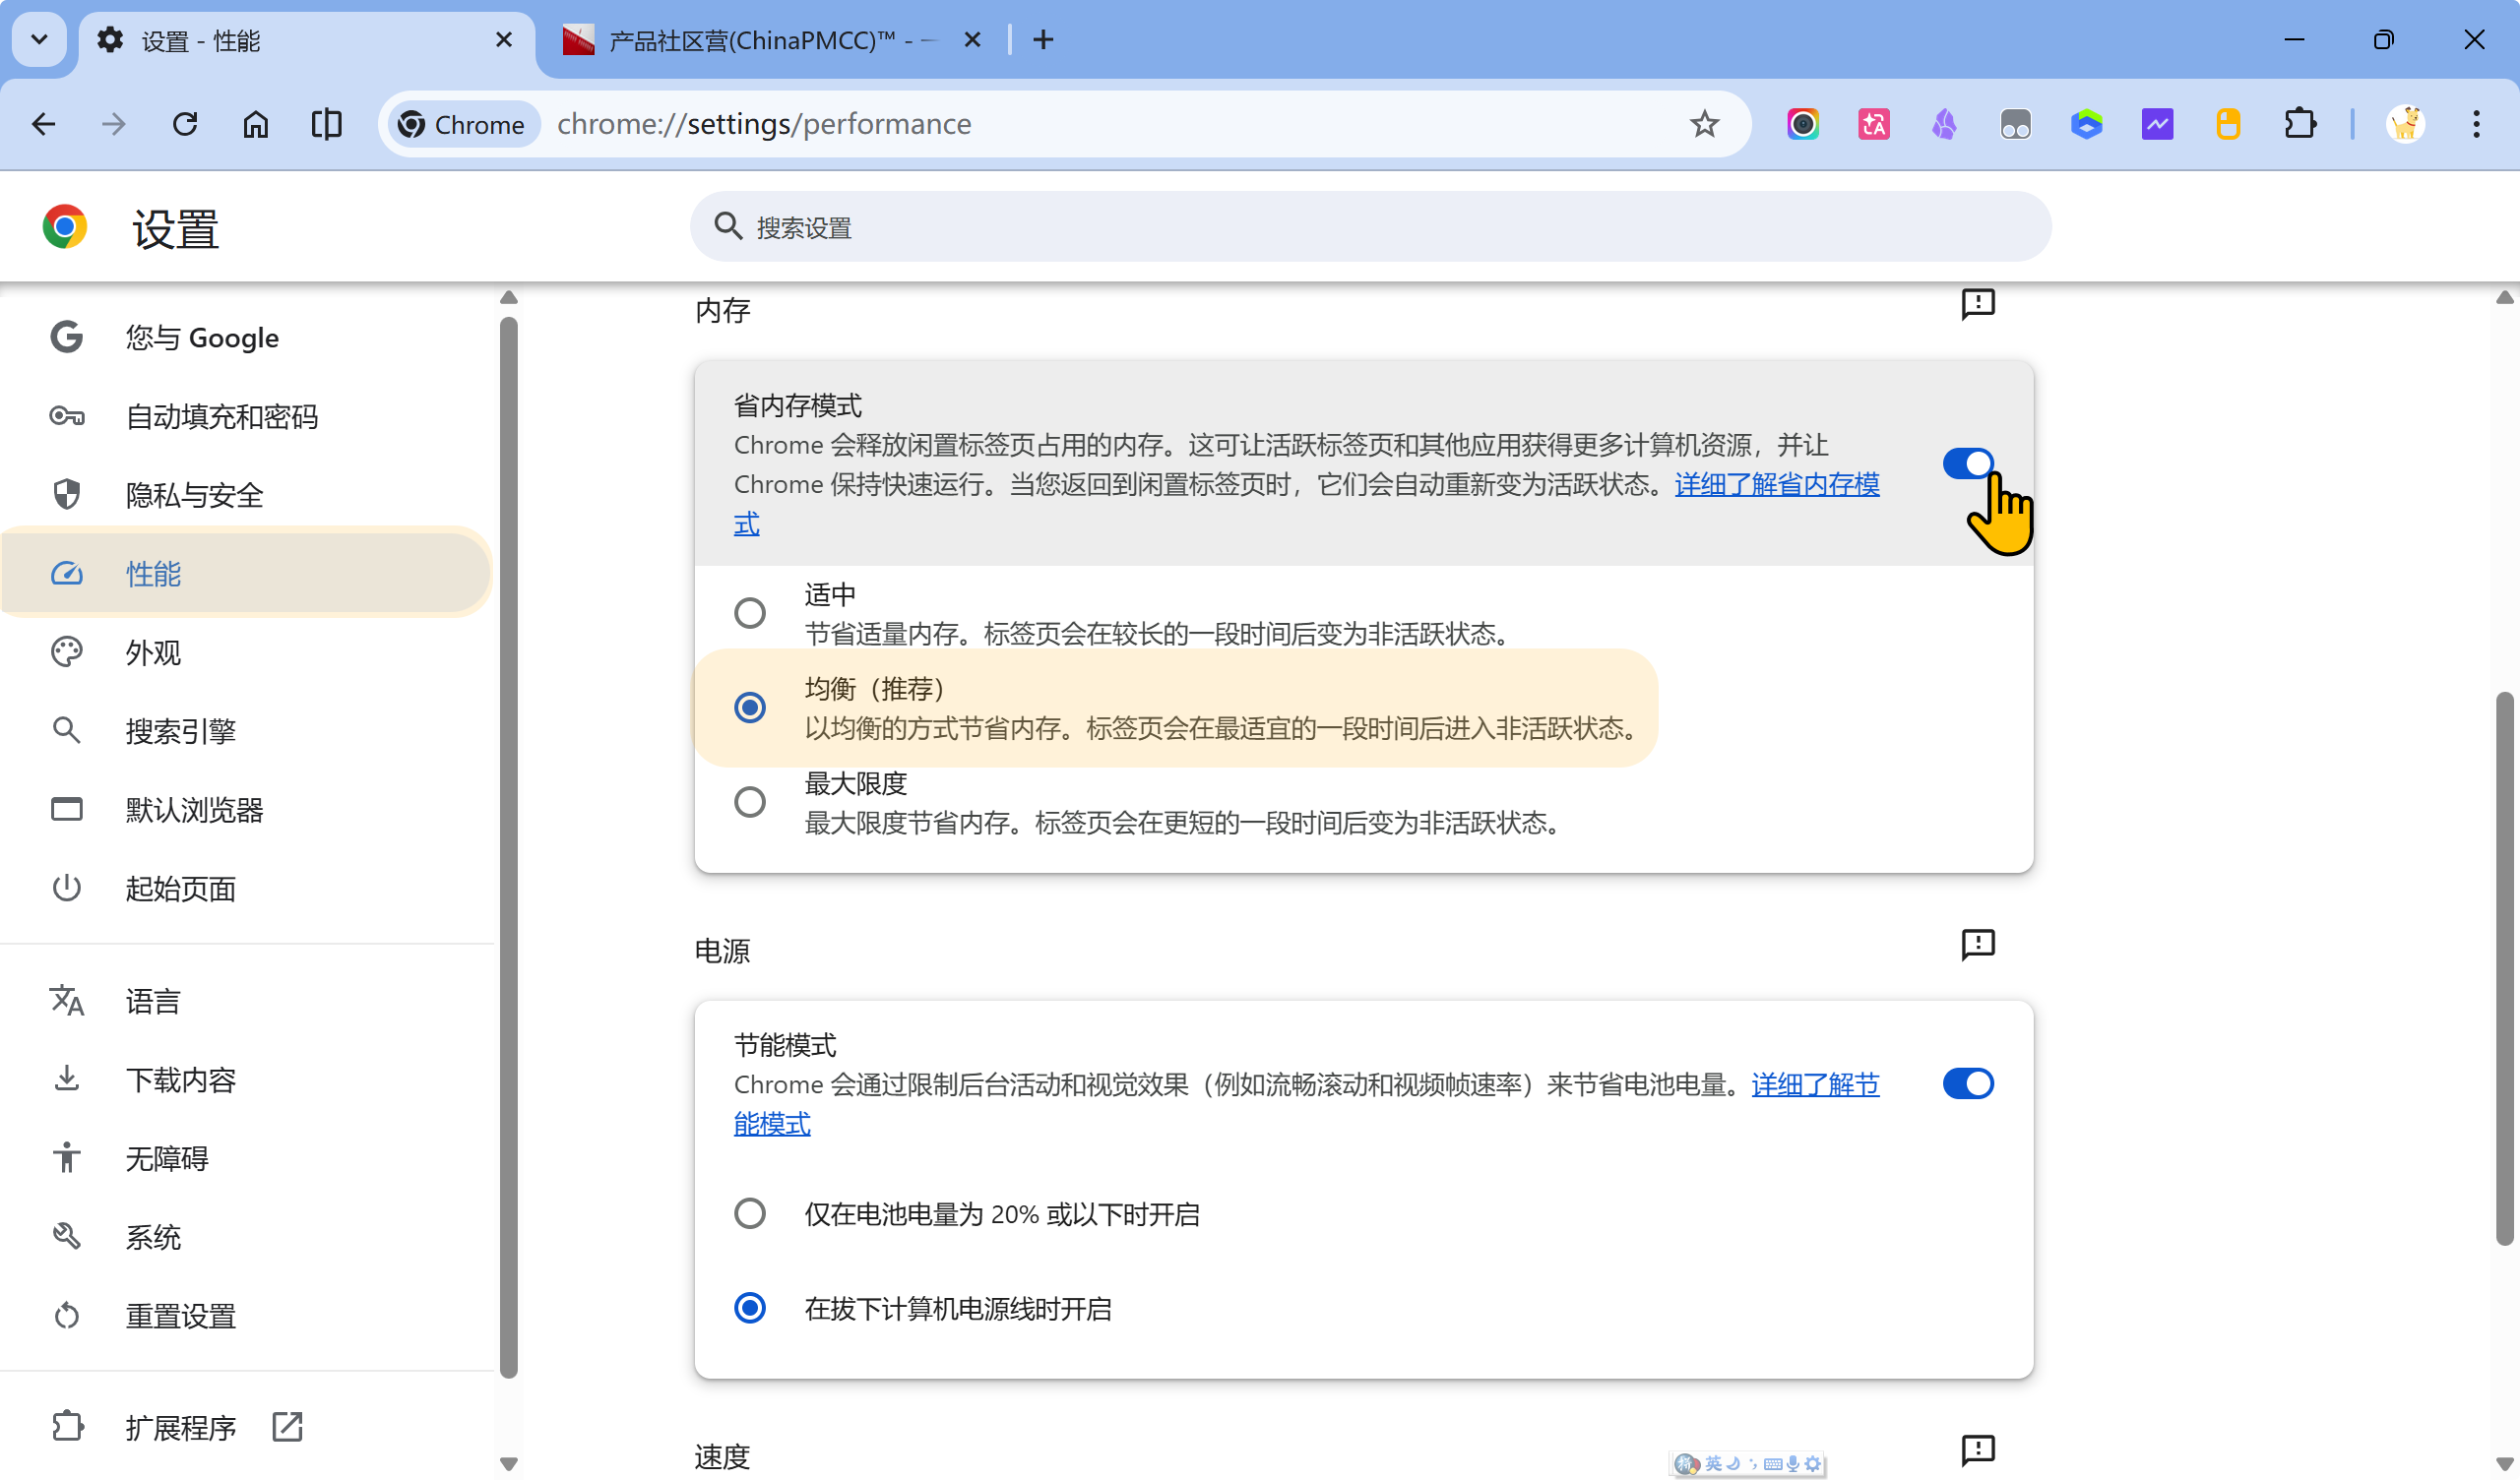The height and width of the screenshot is (1480, 2520).
Task: Choose 仅在电池电量为 20% 或以下时开启
Action: click(x=750, y=1214)
